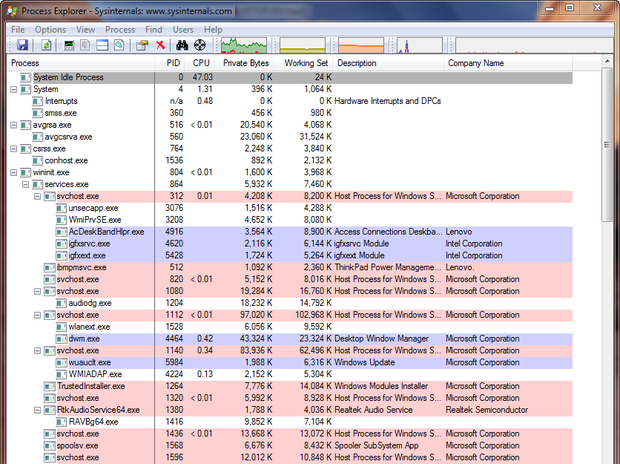
Task: Click the icon beside spoolsv.exe
Action: 49,445
